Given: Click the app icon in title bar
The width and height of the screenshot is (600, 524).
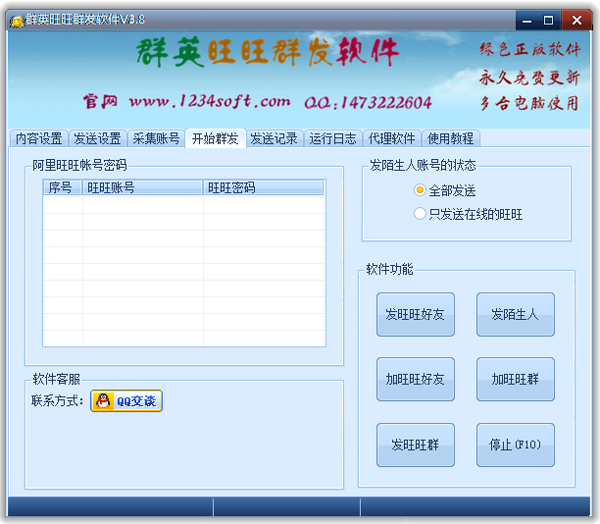Looking at the screenshot, I should pyautogui.click(x=16, y=20).
